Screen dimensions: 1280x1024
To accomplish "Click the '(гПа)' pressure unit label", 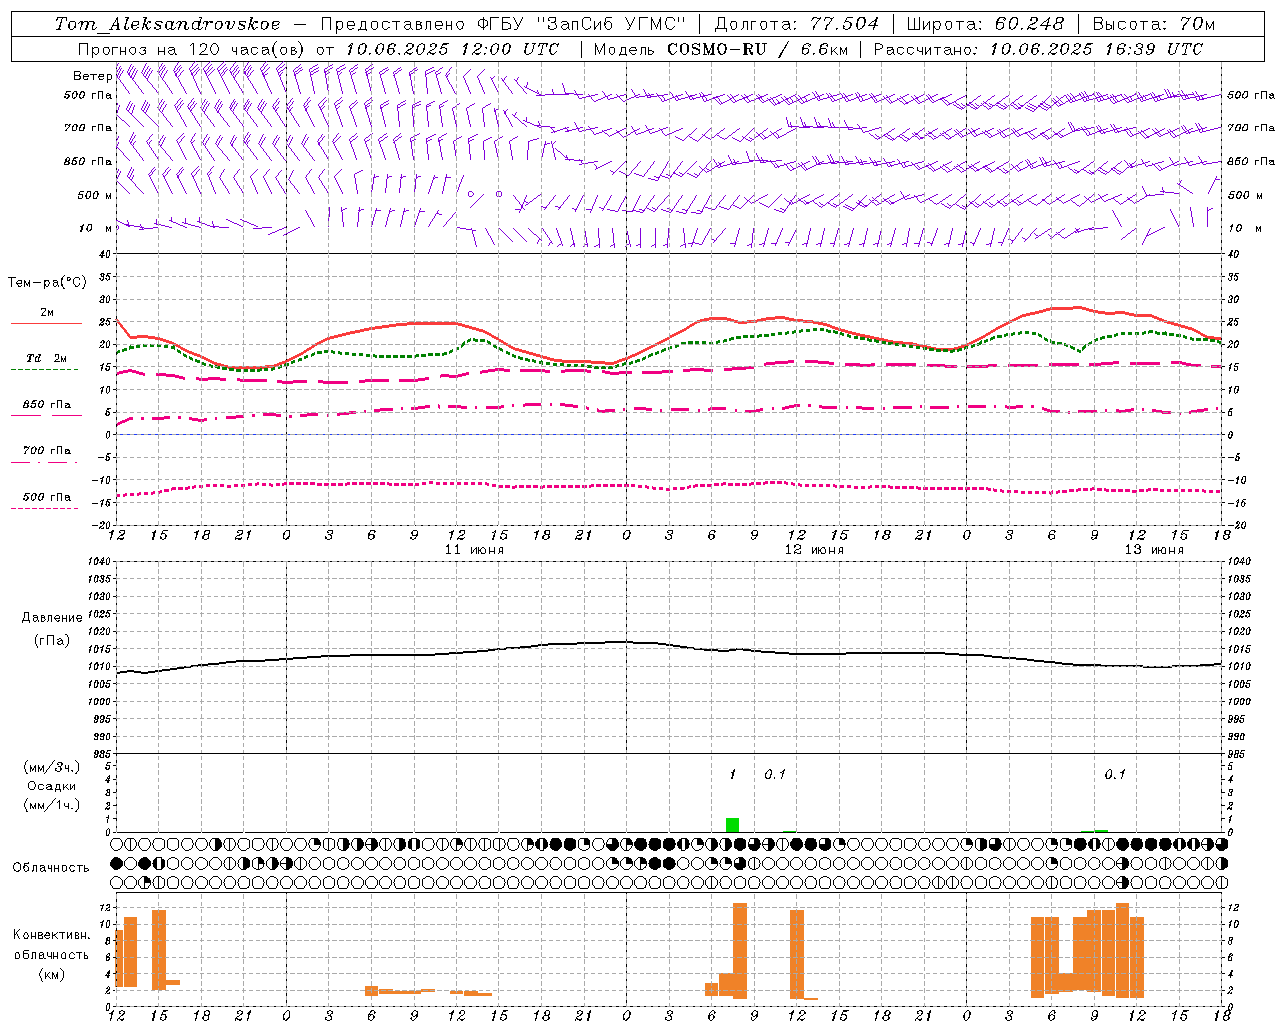I will pos(52,640).
